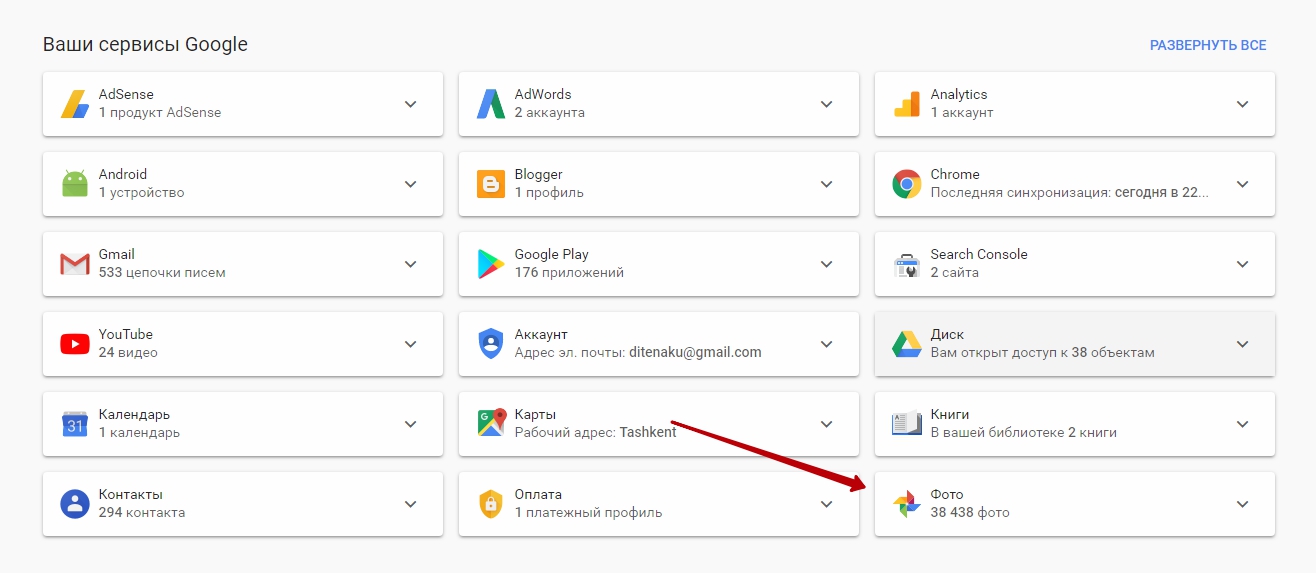Click the Chrome browser icon

pos(907,184)
